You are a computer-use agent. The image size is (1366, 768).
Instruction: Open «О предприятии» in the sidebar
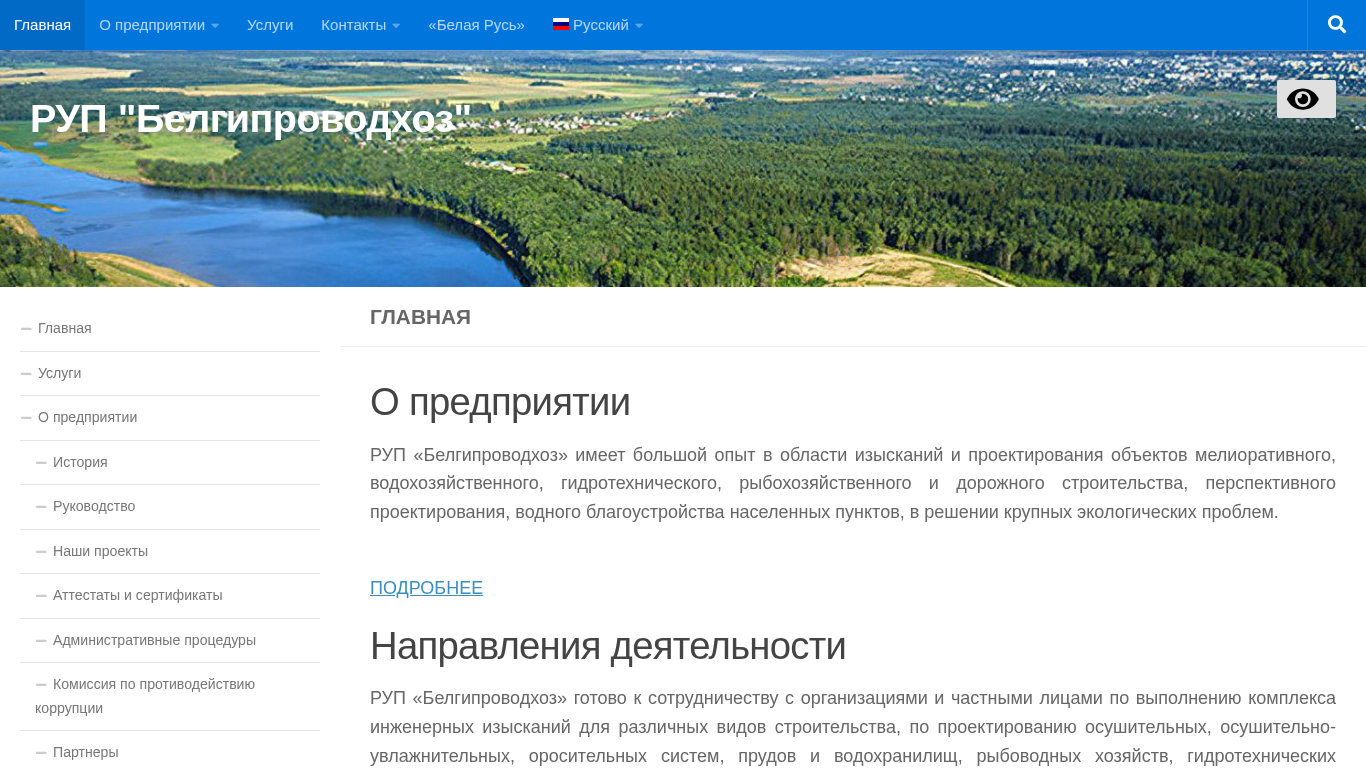[88, 417]
